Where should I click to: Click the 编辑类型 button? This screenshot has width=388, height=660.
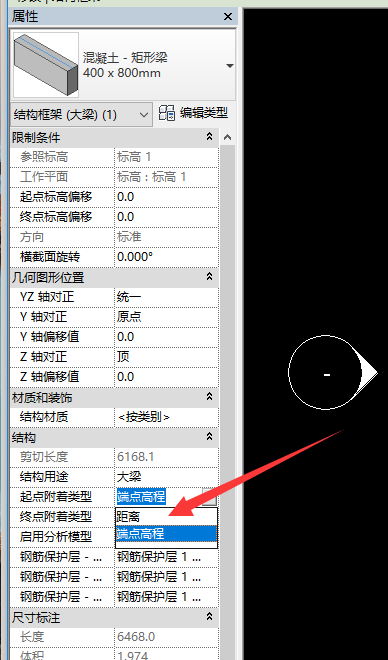coord(194,113)
